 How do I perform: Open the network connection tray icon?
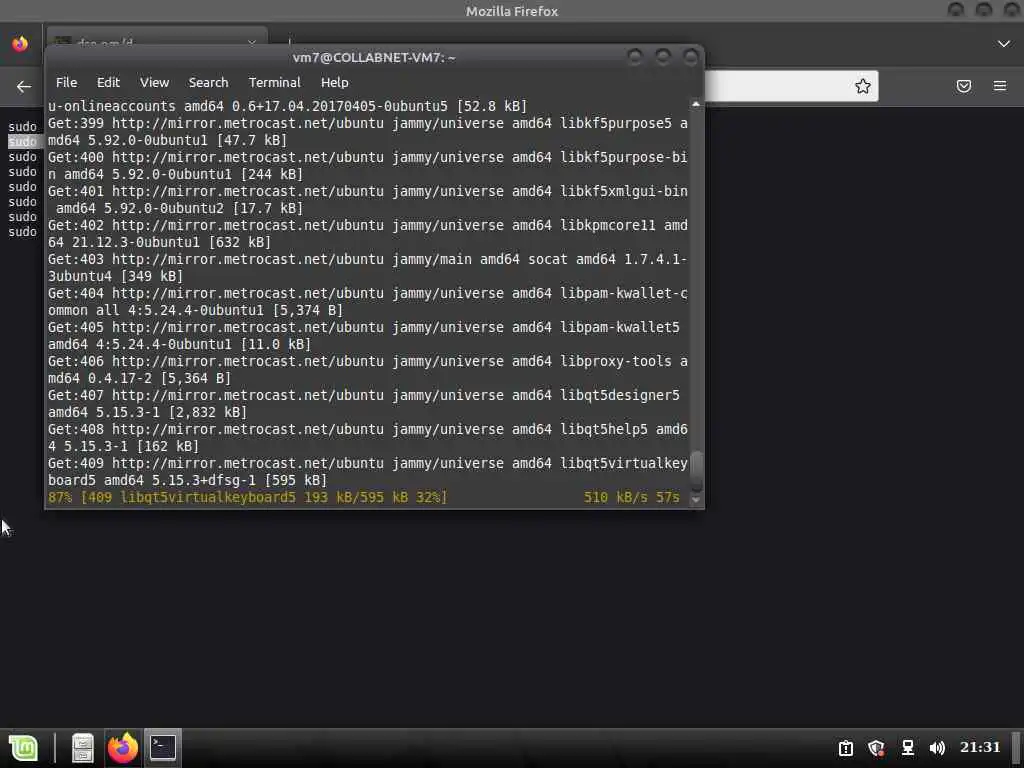(907, 748)
